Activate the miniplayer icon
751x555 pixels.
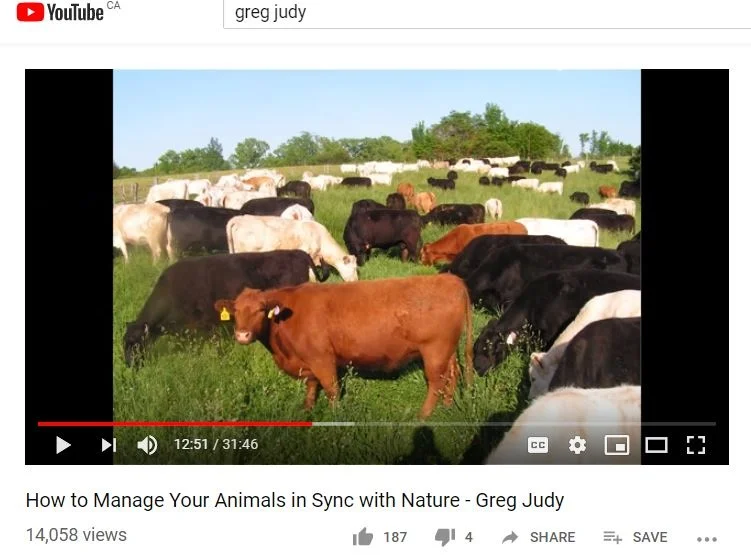click(617, 445)
